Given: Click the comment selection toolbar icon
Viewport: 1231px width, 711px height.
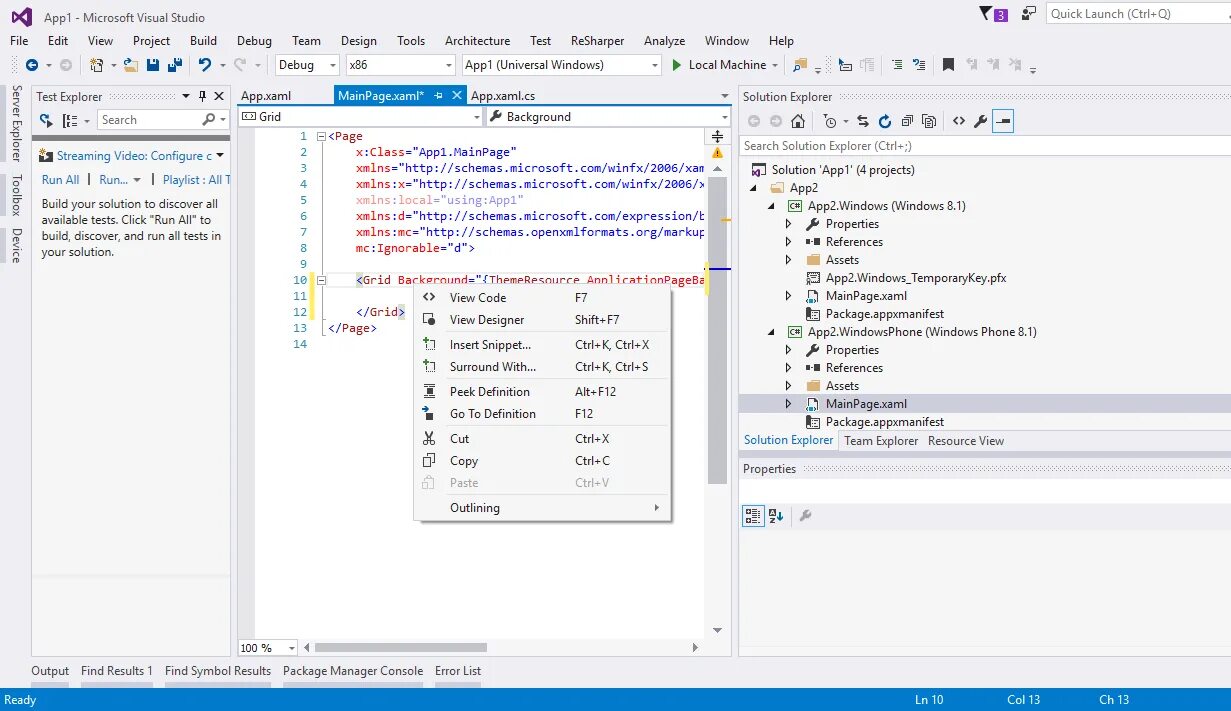Looking at the screenshot, I should click(x=896, y=65).
